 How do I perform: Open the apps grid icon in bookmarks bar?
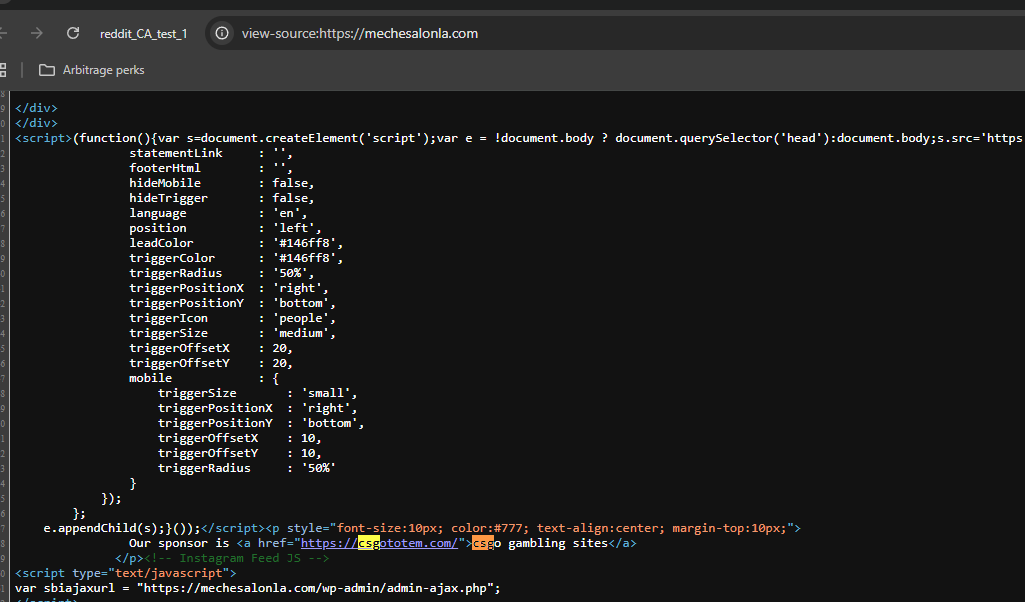pos(3,70)
